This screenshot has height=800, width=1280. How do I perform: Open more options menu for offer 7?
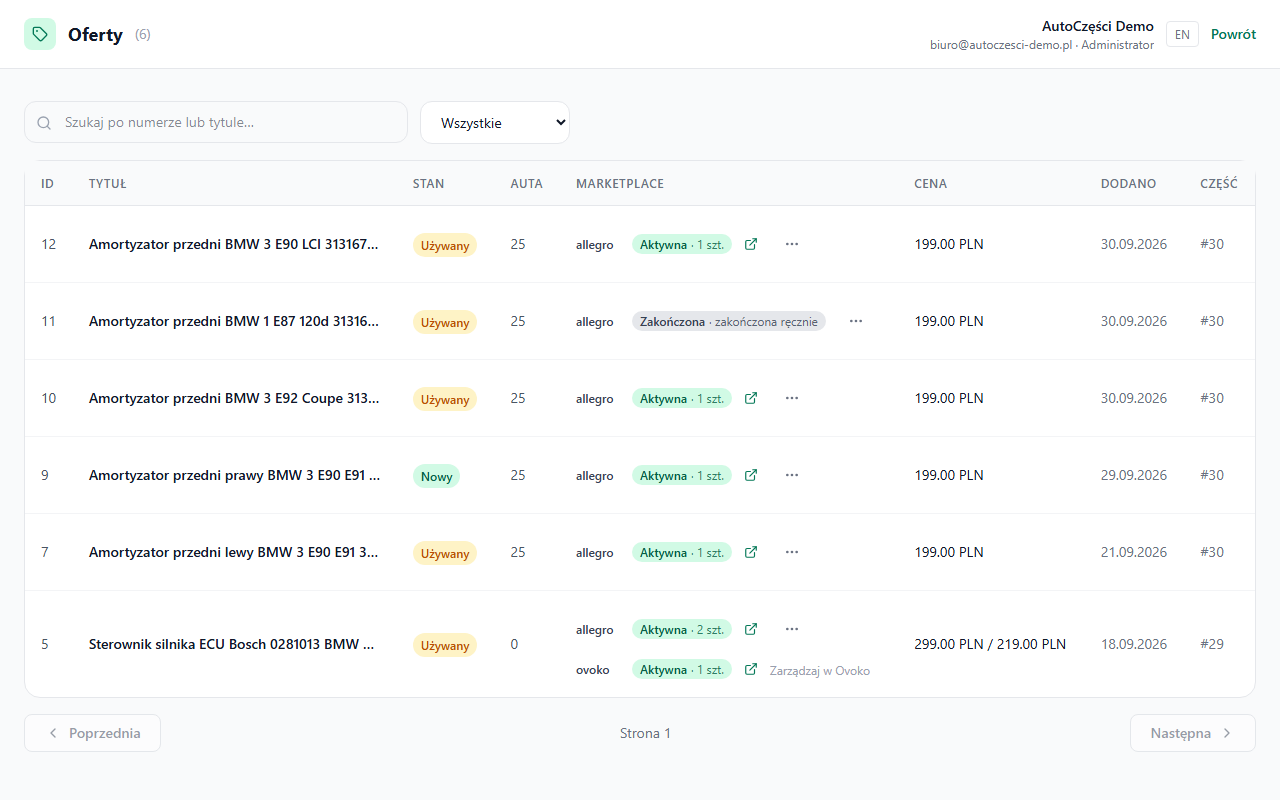click(792, 552)
